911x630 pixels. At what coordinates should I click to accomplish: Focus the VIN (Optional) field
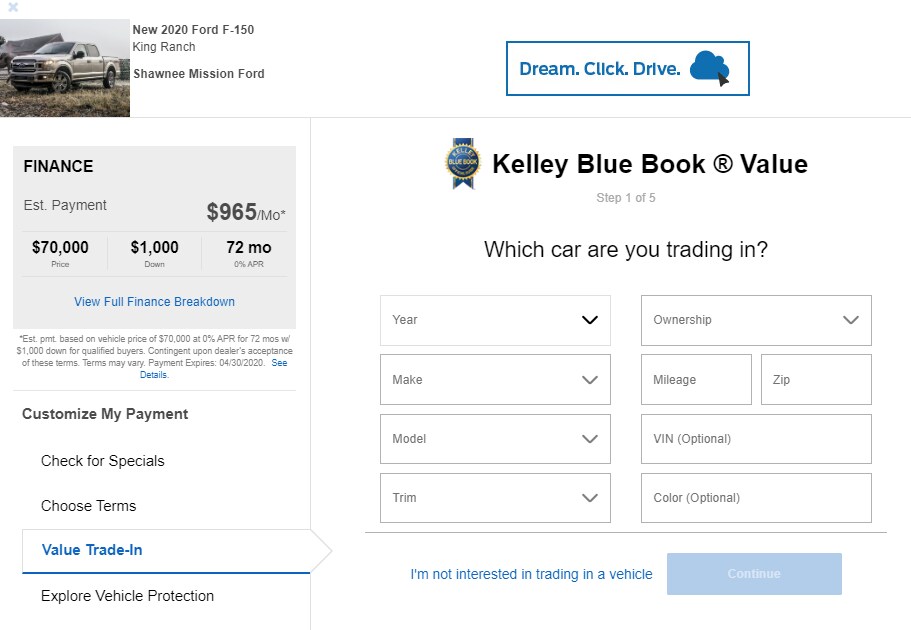pyautogui.click(x=756, y=439)
